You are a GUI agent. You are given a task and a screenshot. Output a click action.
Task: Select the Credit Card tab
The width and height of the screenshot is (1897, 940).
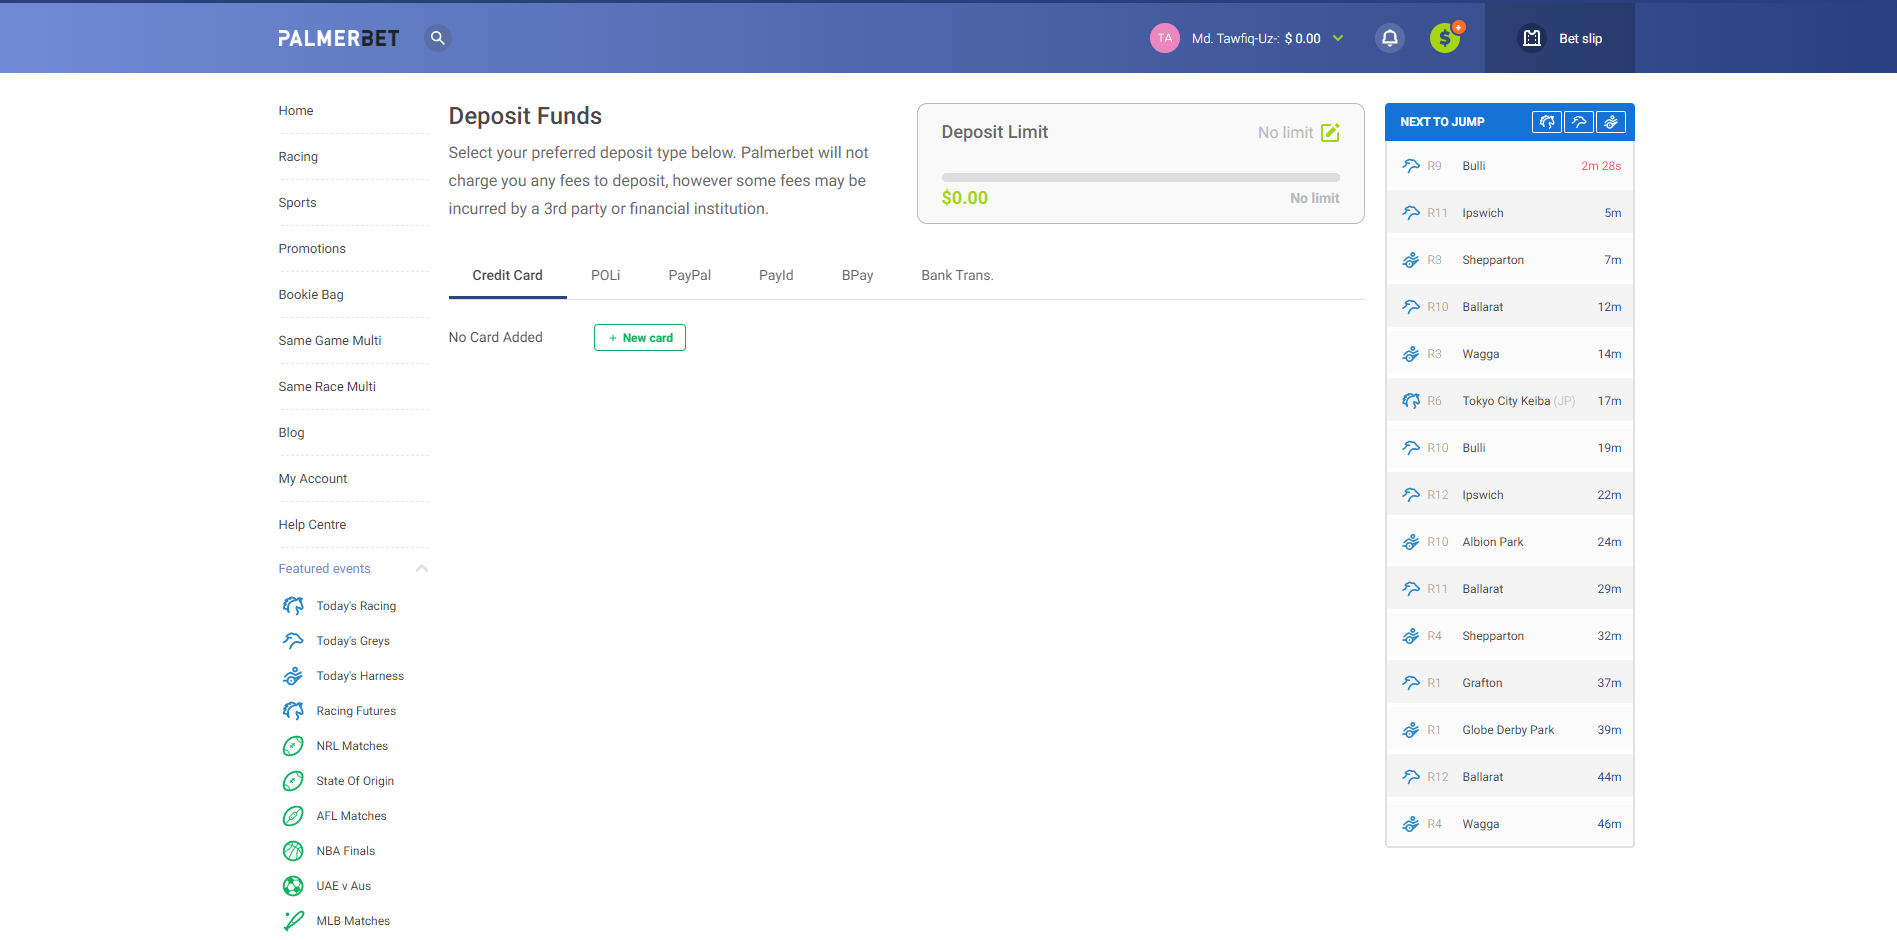pyautogui.click(x=507, y=275)
